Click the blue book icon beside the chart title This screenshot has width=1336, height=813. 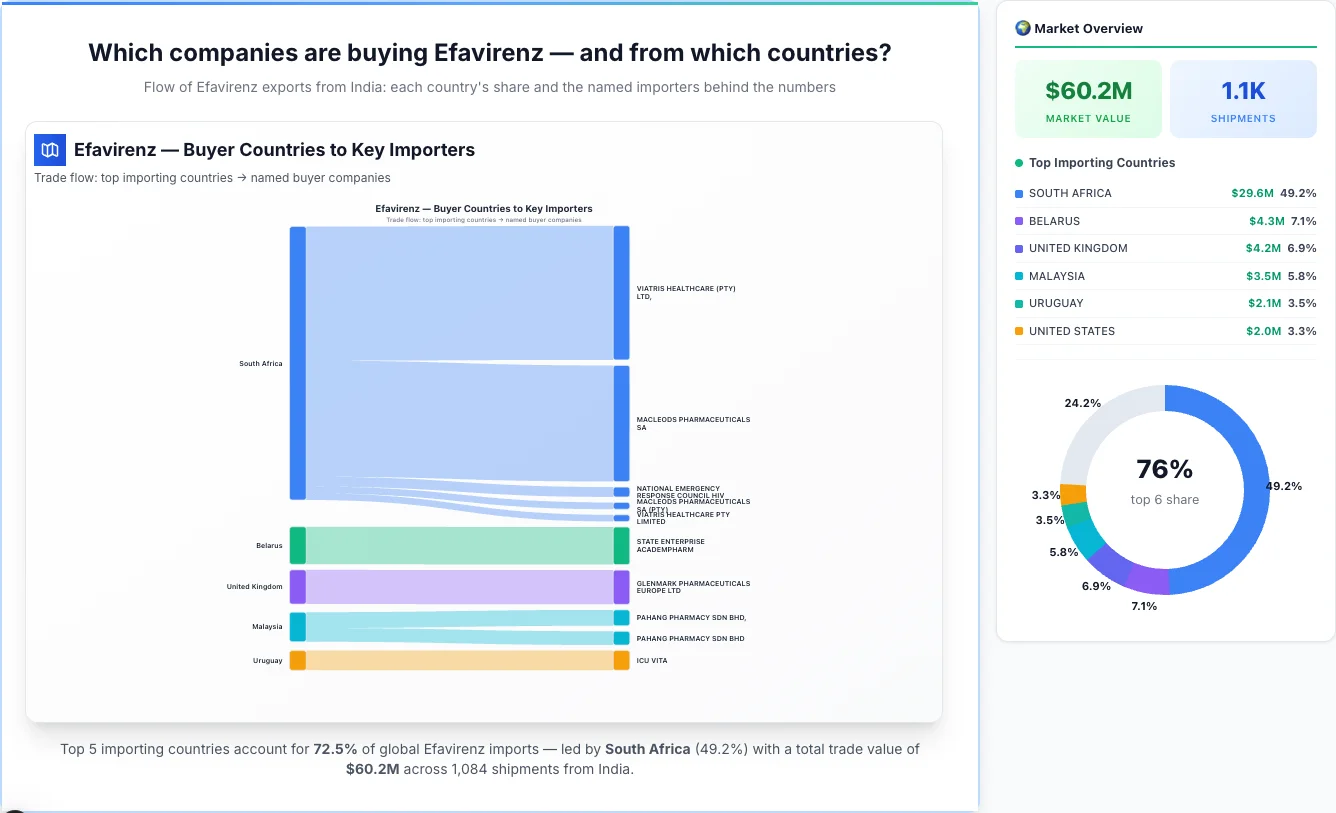49,149
